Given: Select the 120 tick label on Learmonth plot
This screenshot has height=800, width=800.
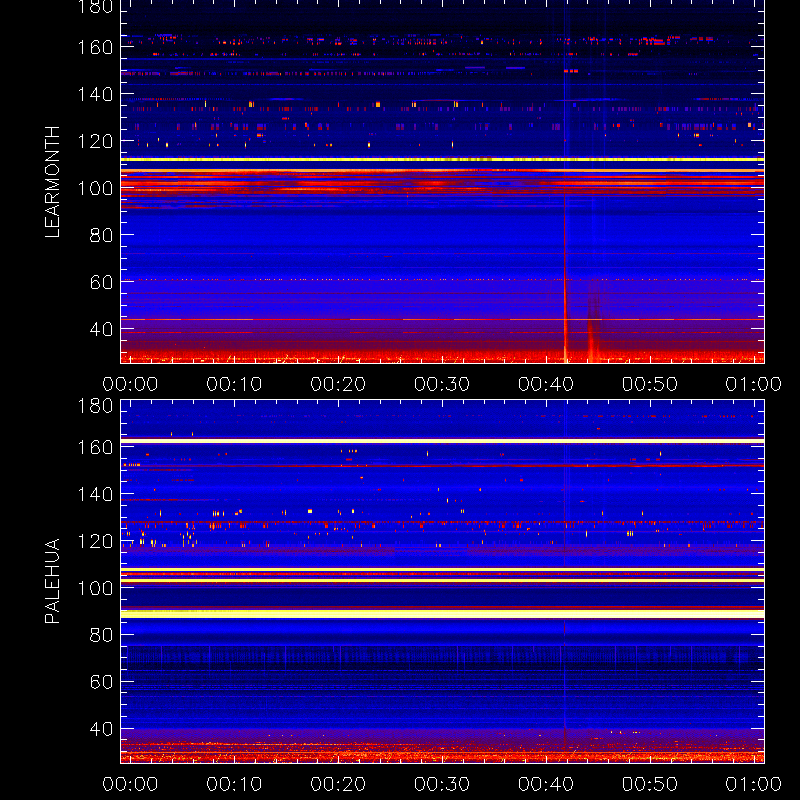Looking at the screenshot, I should point(95,141).
